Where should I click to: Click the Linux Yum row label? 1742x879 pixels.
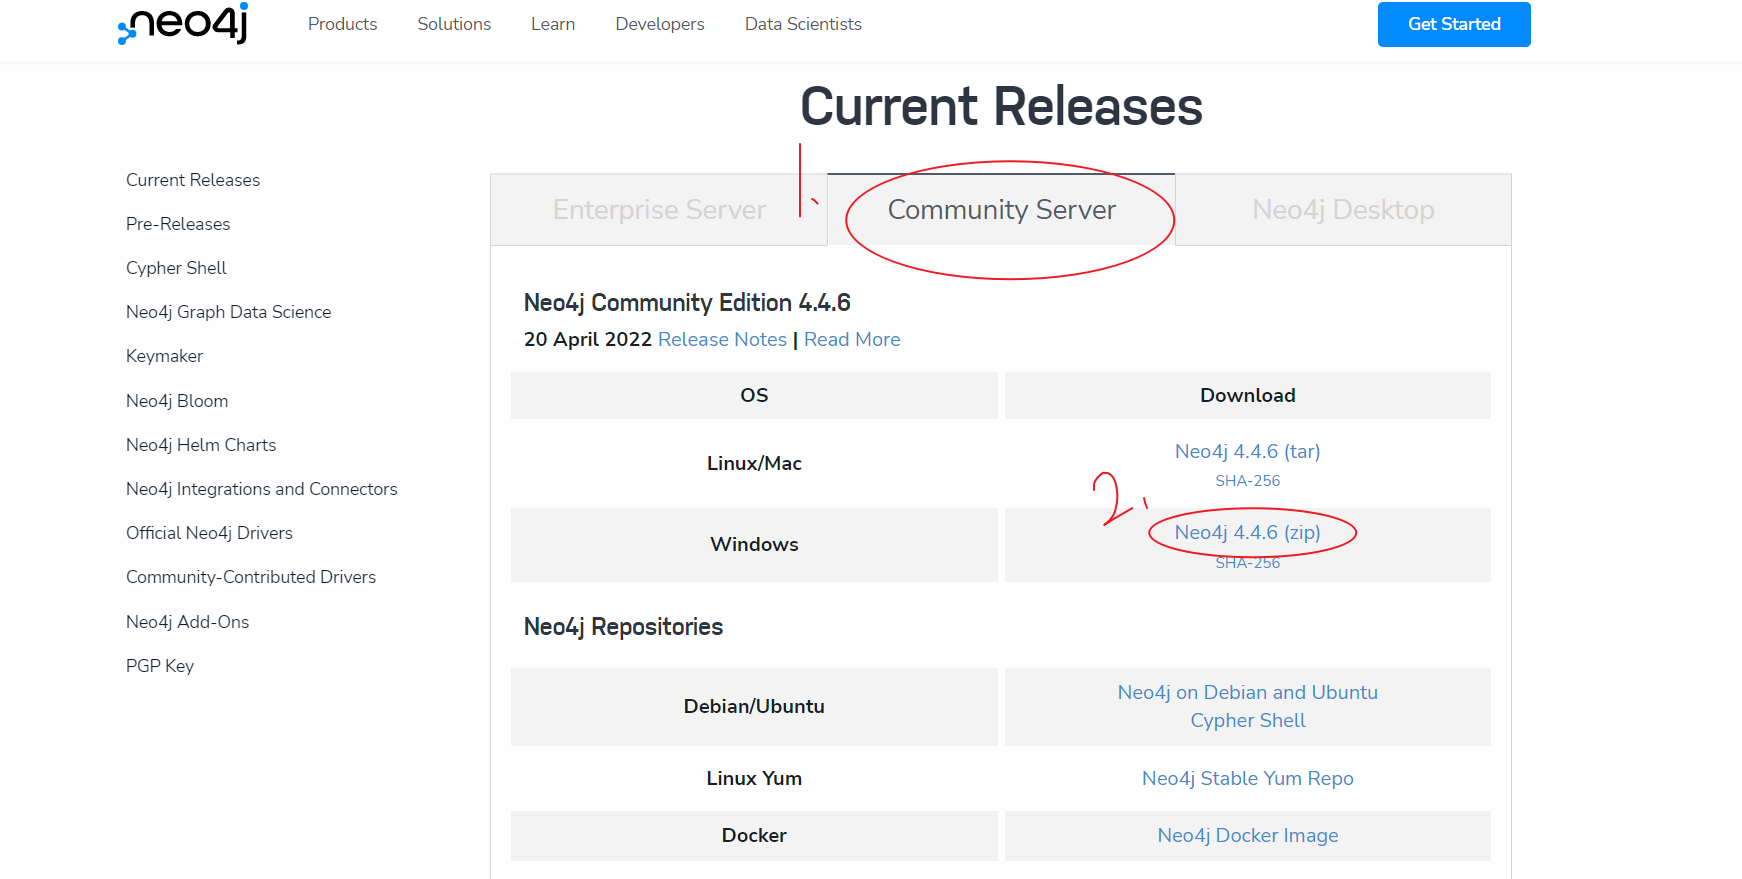pos(754,778)
